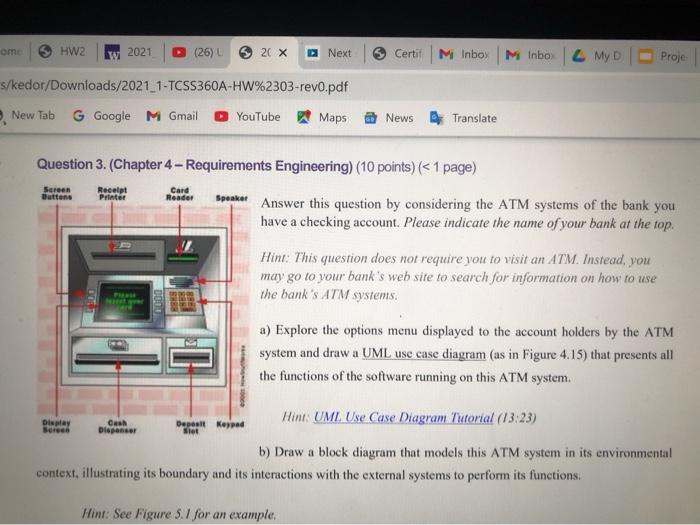Click the globe icon on the HW2 tab
The width and height of the screenshot is (700, 525).
45,51
